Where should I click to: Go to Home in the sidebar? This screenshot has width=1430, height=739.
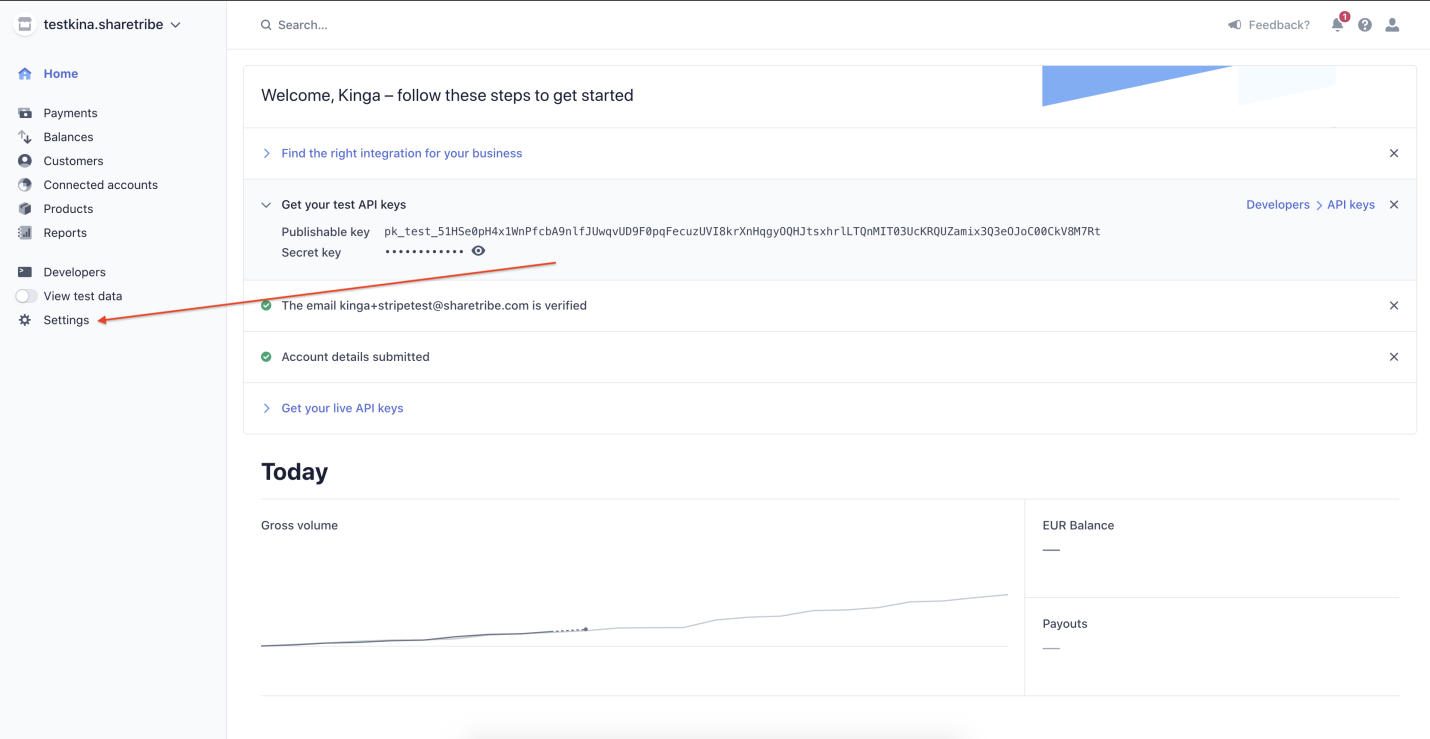tap(61, 74)
